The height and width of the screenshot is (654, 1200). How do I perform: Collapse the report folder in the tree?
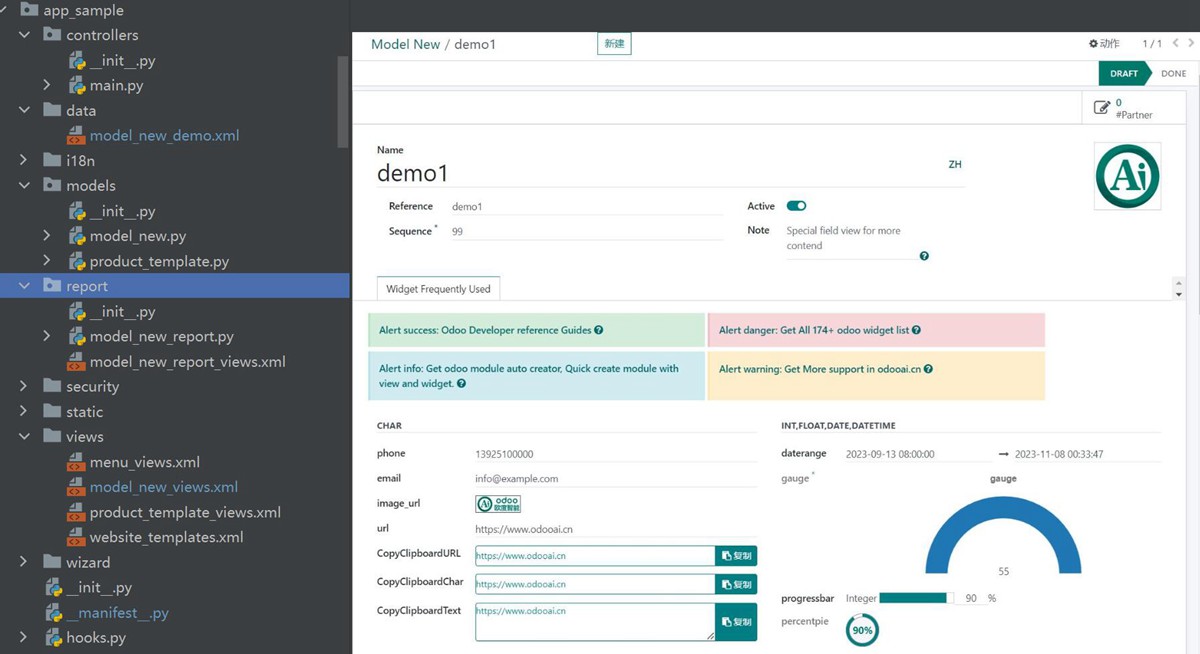click(24, 285)
